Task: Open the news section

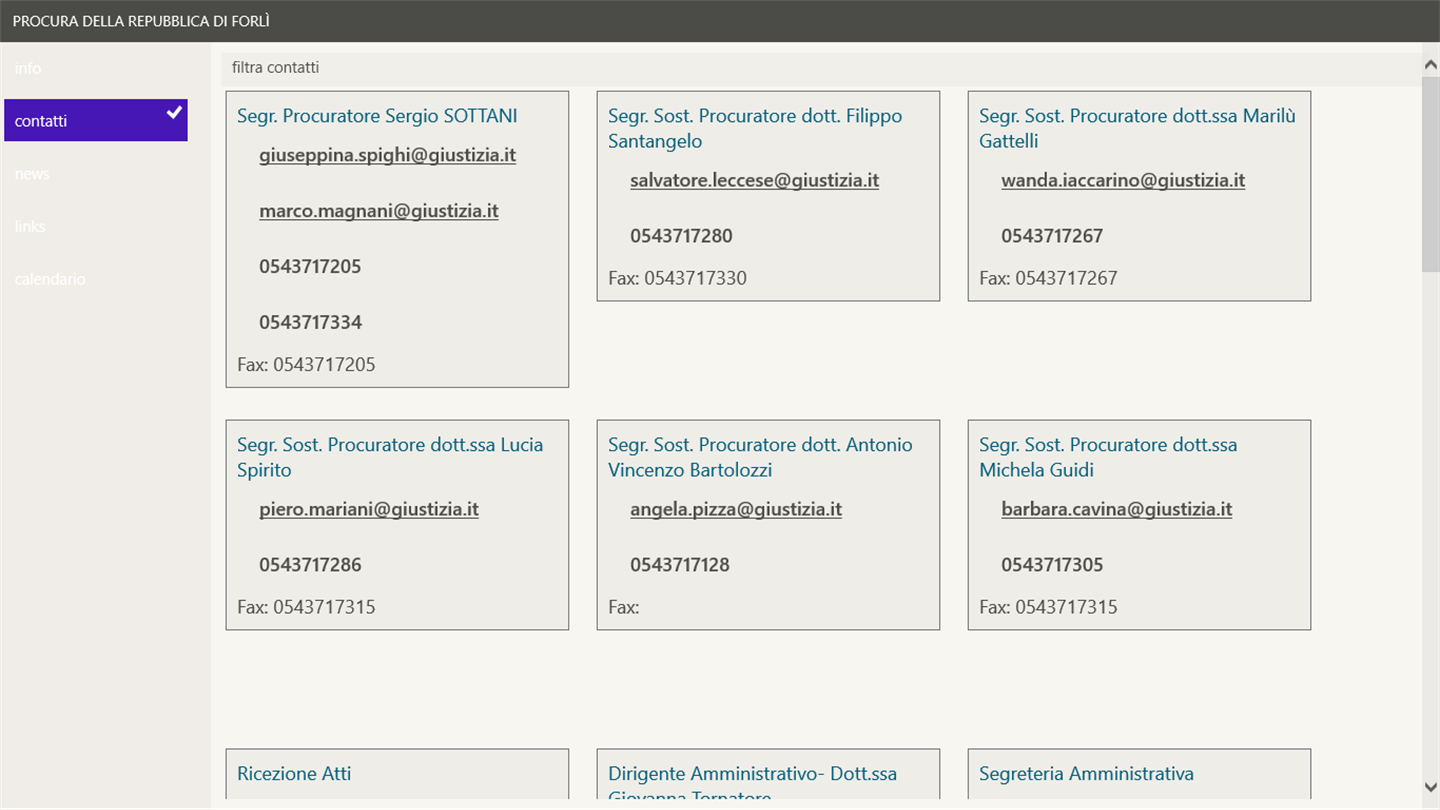Action: click(x=95, y=174)
